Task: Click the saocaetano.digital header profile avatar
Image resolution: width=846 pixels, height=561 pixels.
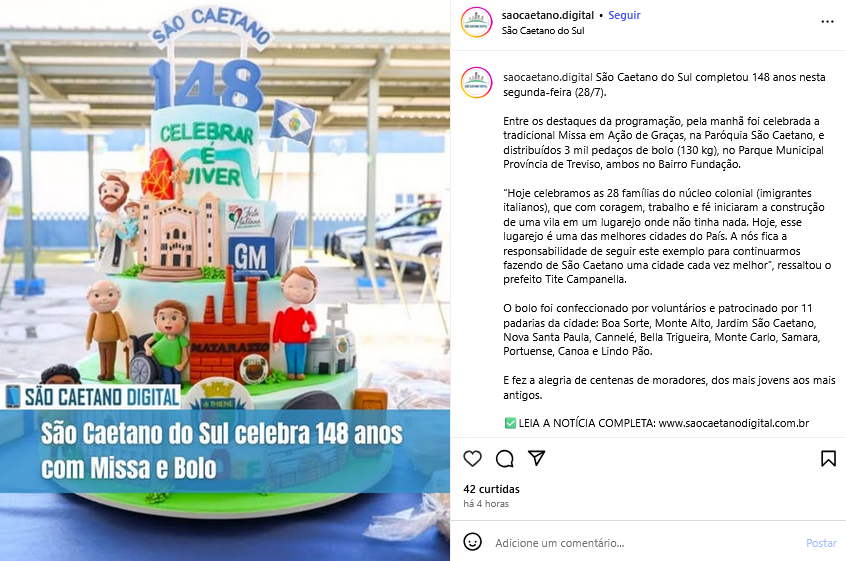Action: (476, 22)
